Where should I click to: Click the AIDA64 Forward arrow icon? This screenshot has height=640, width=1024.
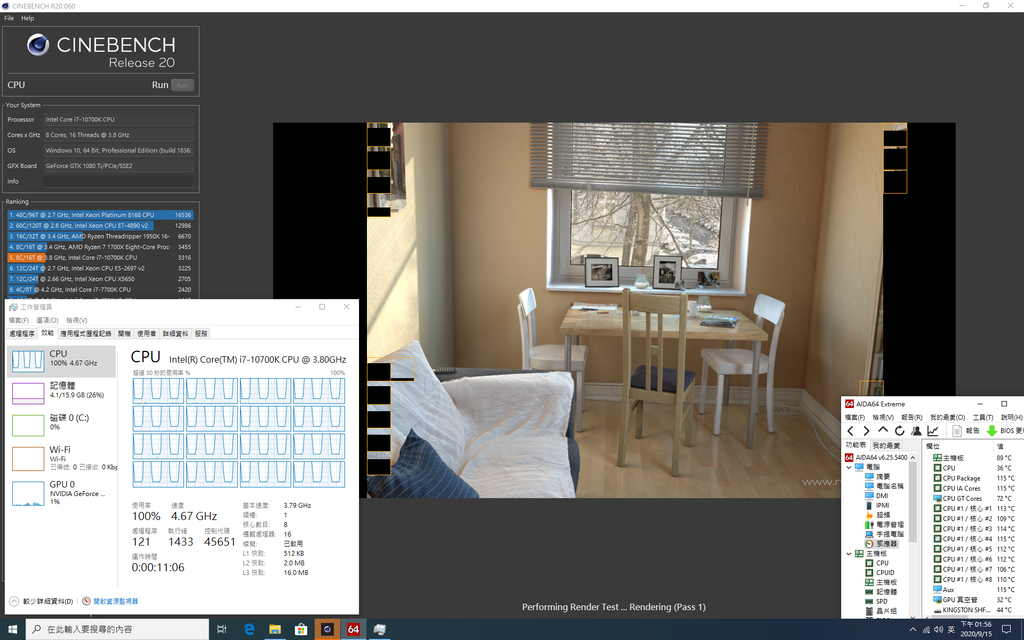point(866,430)
